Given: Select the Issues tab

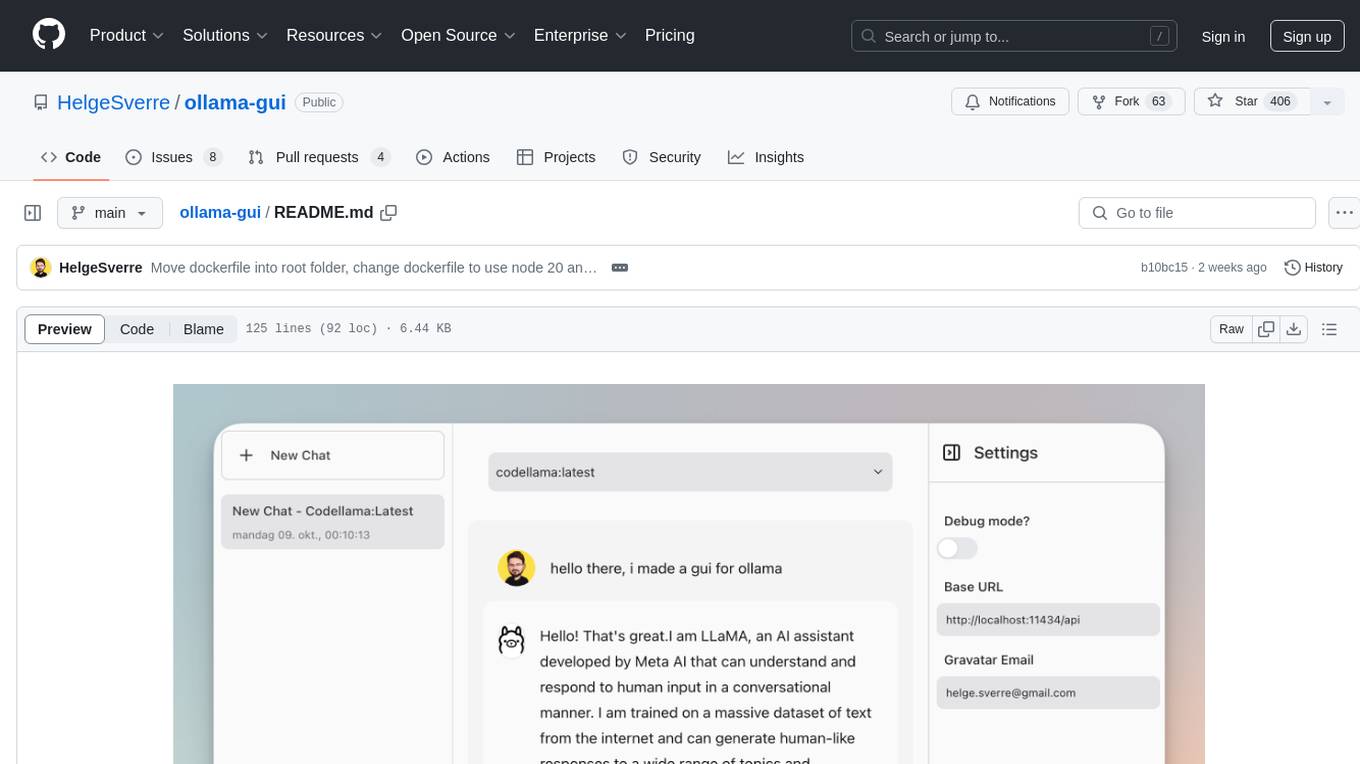Looking at the screenshot, I should coord(173,157).
